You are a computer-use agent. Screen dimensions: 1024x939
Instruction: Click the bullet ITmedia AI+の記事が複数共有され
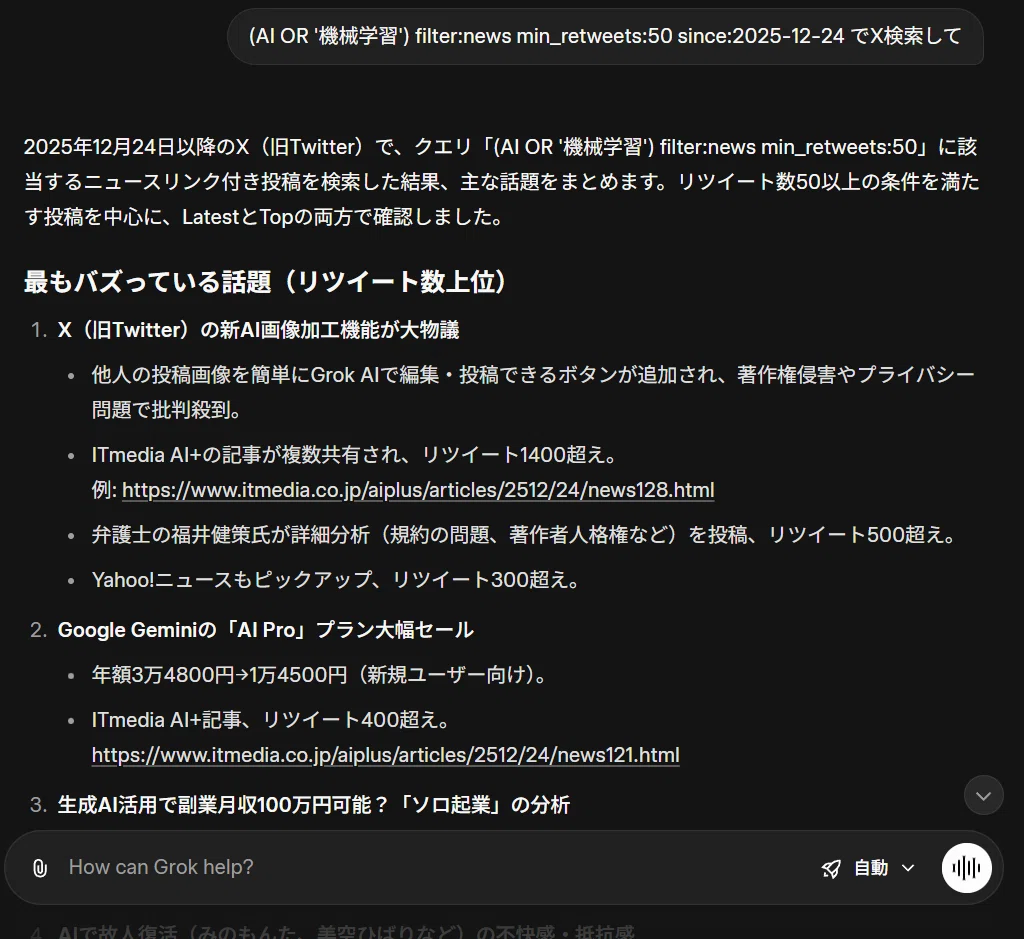[355, 454]
